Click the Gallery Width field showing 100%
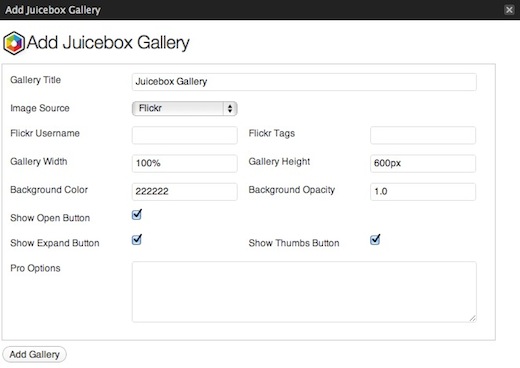 click(184, 163)
